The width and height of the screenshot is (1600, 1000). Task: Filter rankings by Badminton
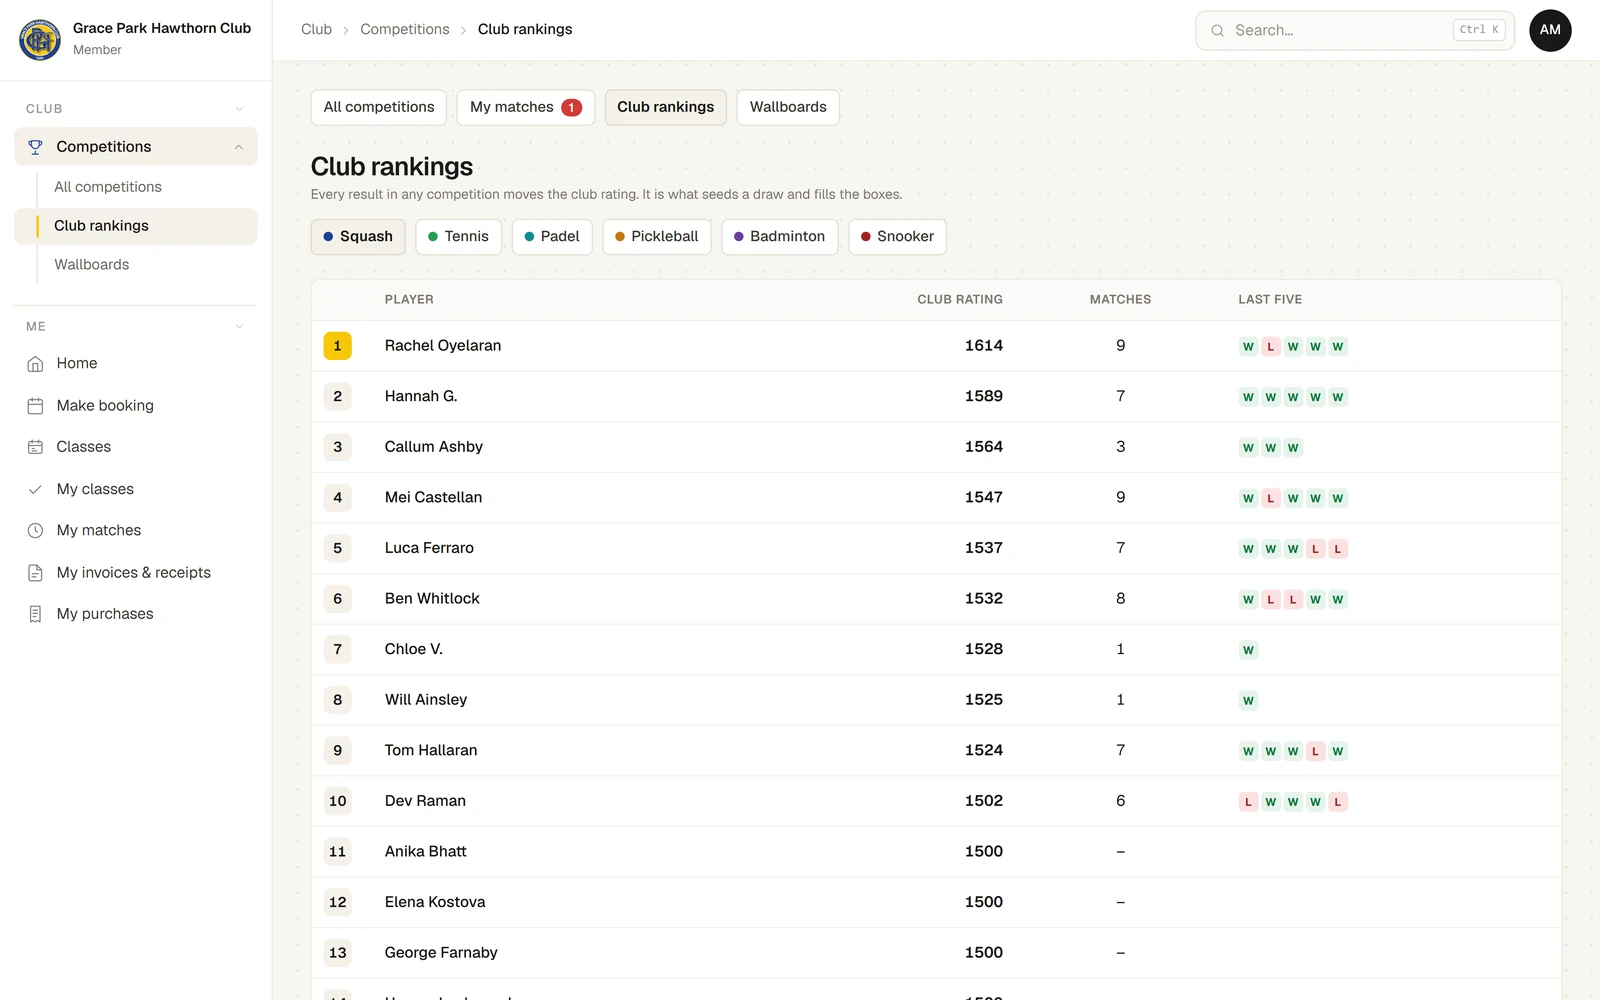779,237
